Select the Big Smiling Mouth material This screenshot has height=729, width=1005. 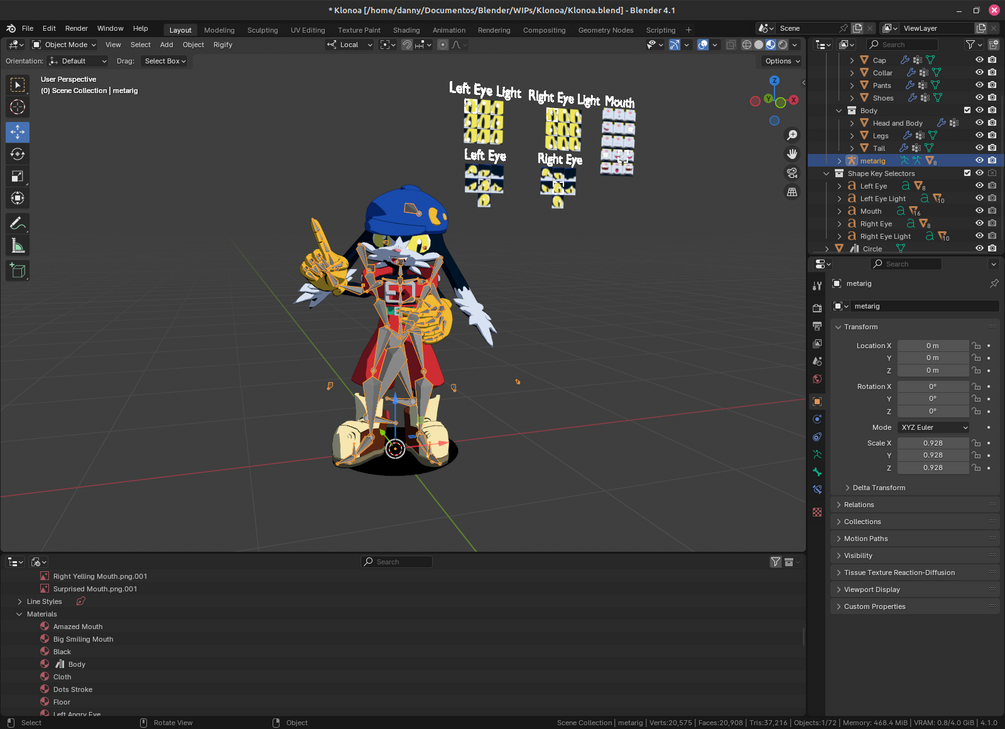tap(83, 639)
